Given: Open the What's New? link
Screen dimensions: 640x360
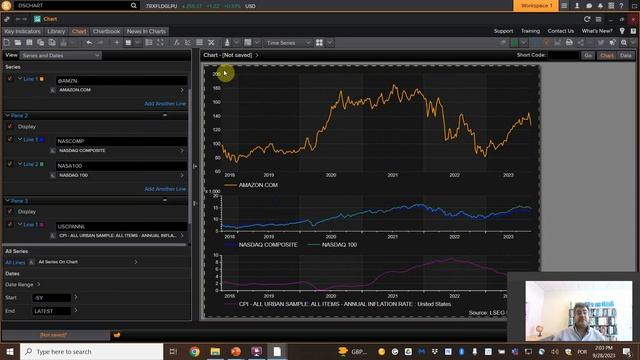Looking at the screenshot, I should point(597,31).
